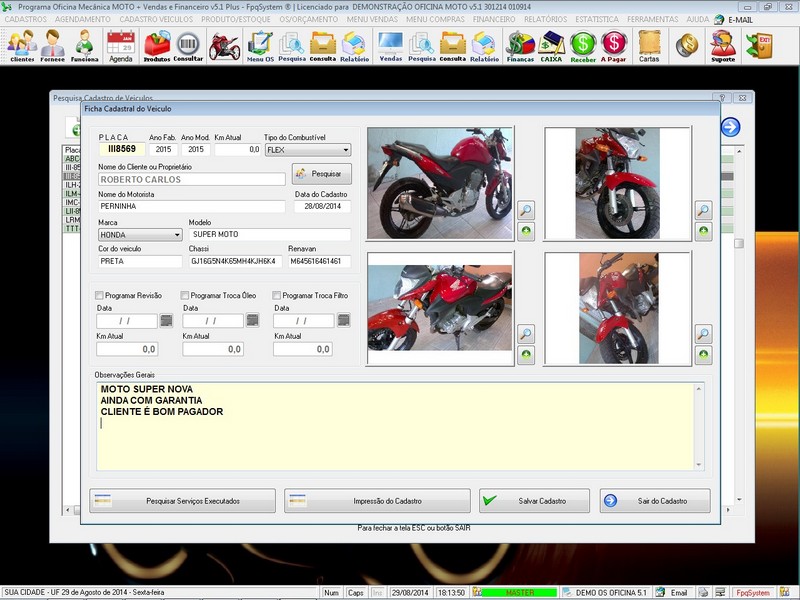Click the Produtos toolbox icon
The image size is (800, 600).
pyautogui.click(x=156, y=45)
